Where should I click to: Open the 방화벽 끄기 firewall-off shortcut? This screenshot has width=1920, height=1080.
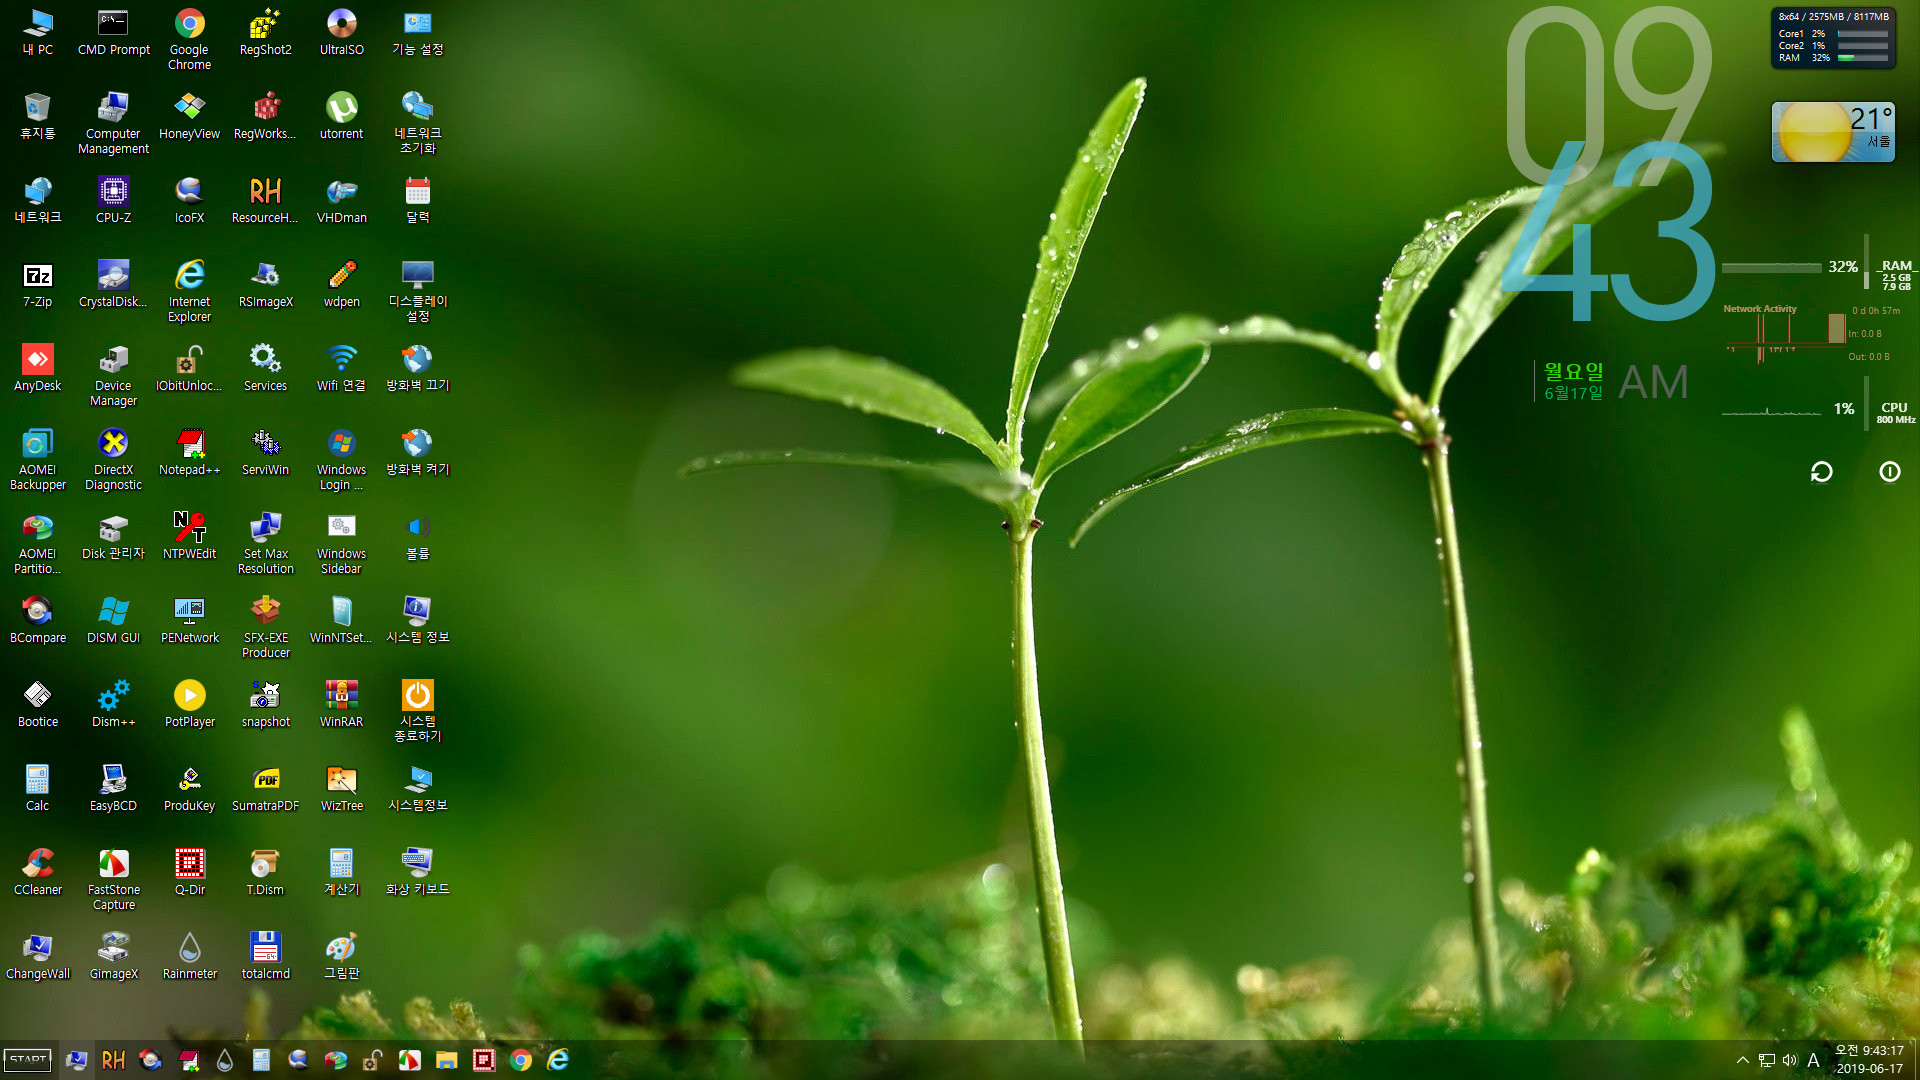pos(417,368)
